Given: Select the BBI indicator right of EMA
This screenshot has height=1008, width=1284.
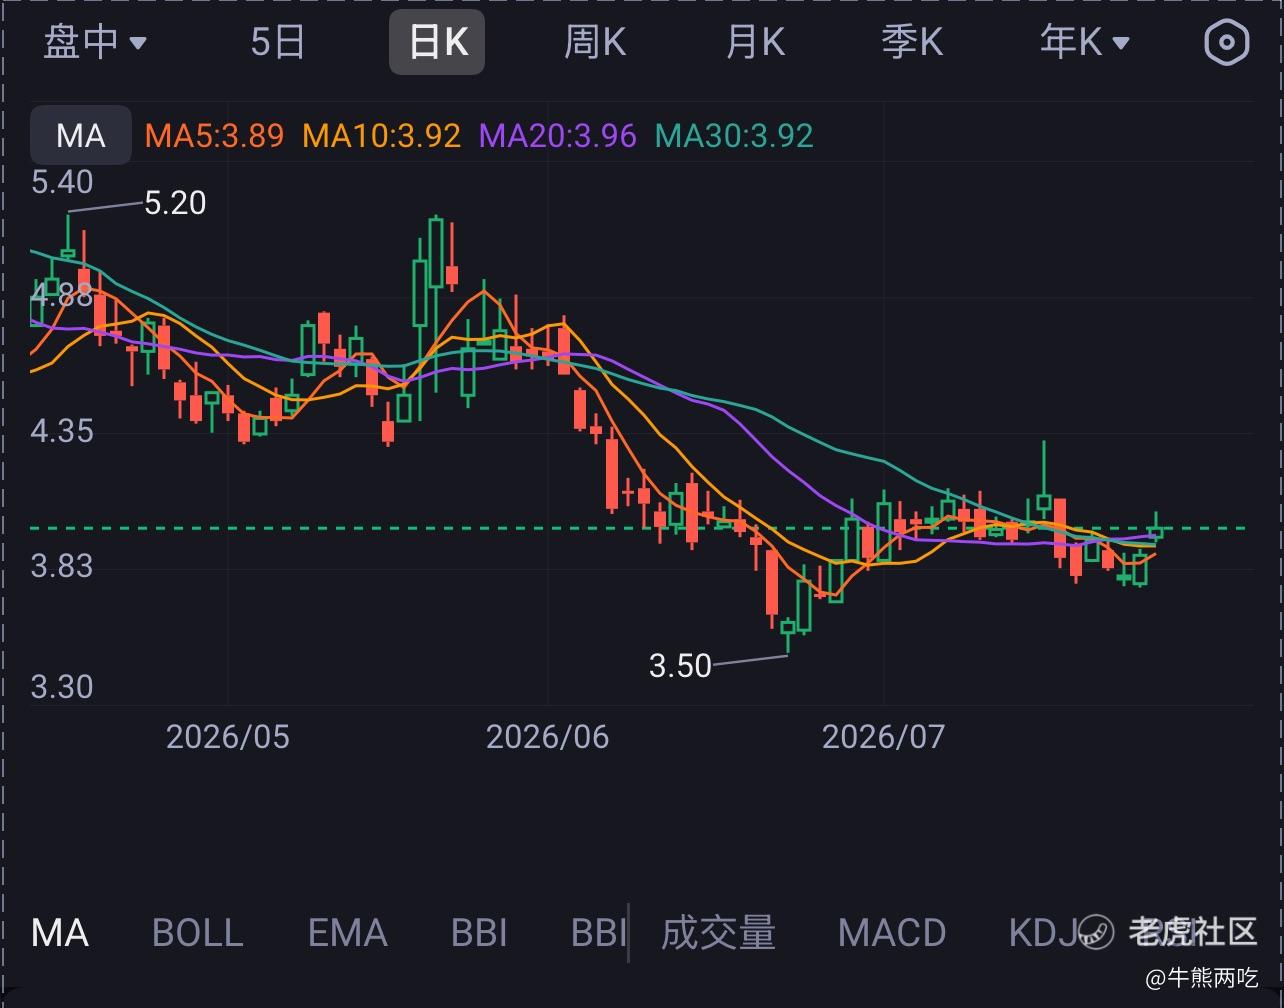Looking at the screenshot, I should 479,933.
